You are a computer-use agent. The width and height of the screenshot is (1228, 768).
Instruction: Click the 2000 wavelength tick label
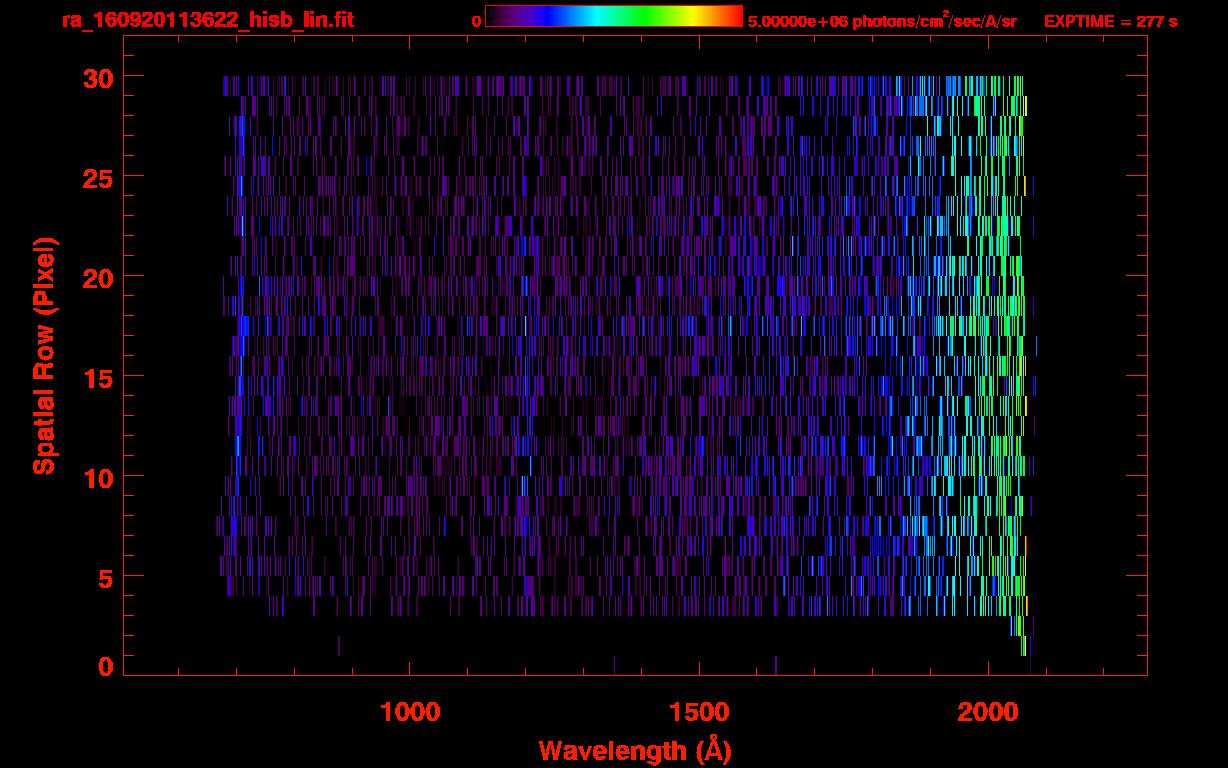988,712
